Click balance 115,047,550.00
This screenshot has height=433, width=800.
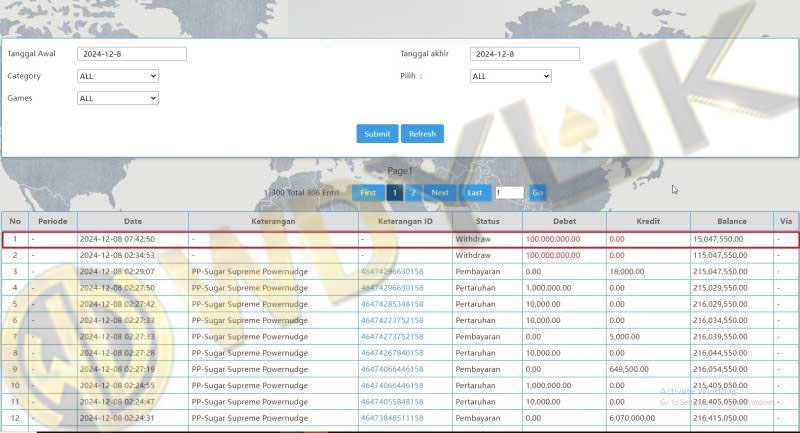pyautogui.click(x=720, y=256)
